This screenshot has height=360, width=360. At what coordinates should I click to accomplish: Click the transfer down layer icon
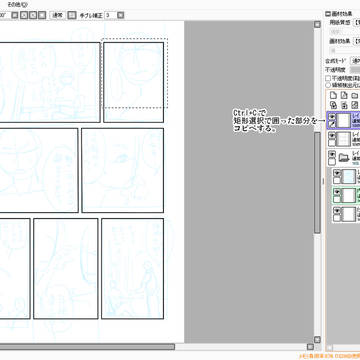tap(333, 105)
